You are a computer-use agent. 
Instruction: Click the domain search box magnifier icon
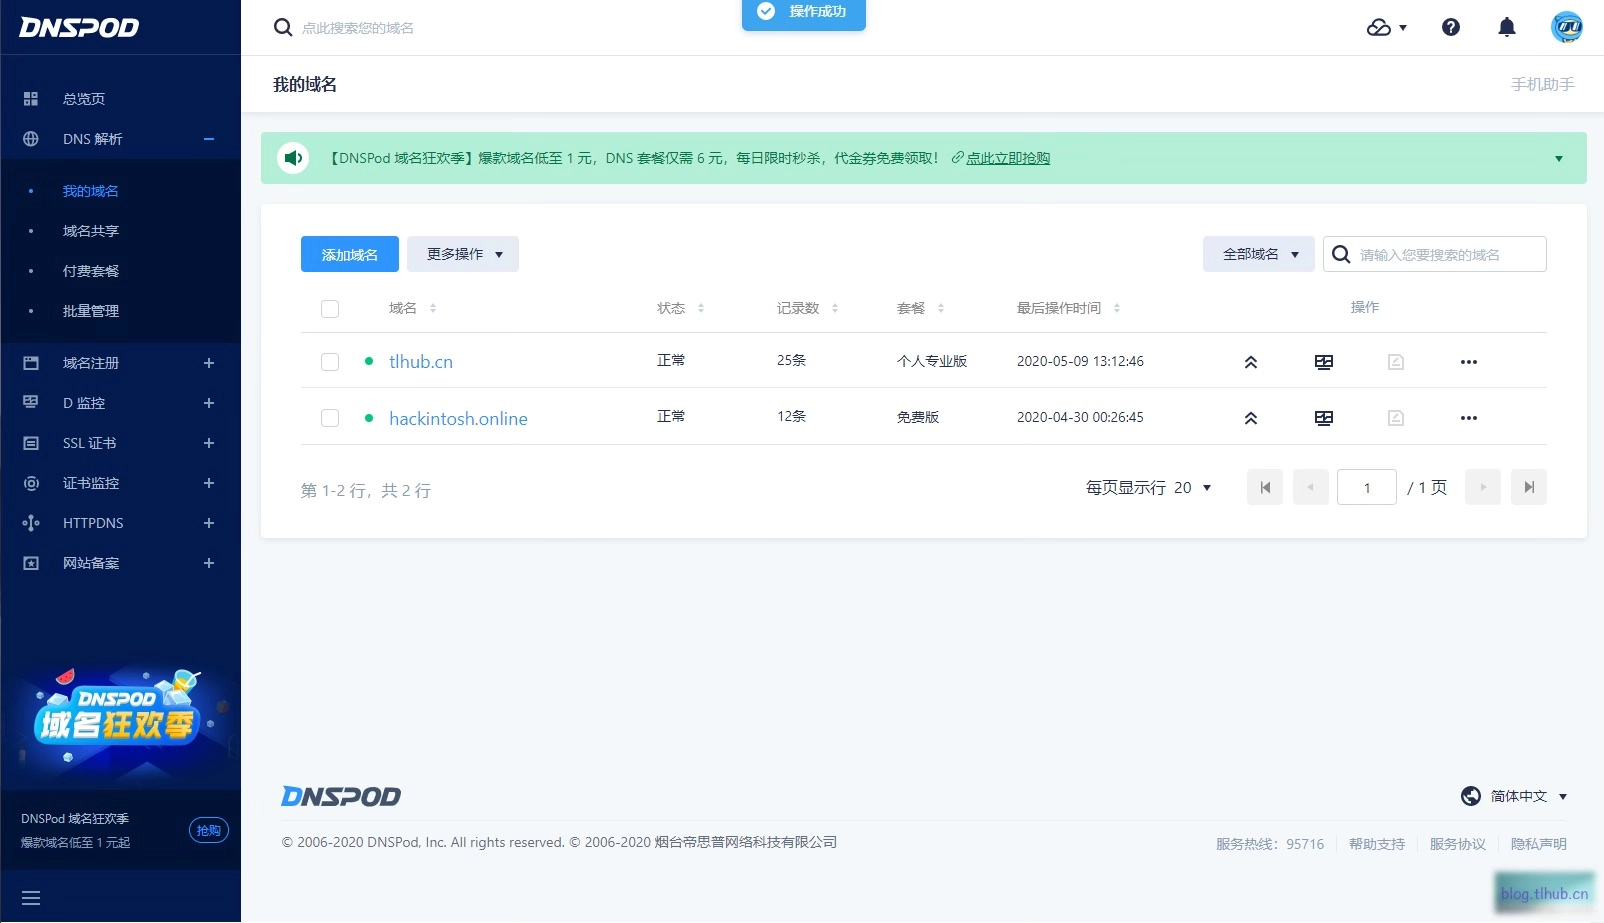1342,254
